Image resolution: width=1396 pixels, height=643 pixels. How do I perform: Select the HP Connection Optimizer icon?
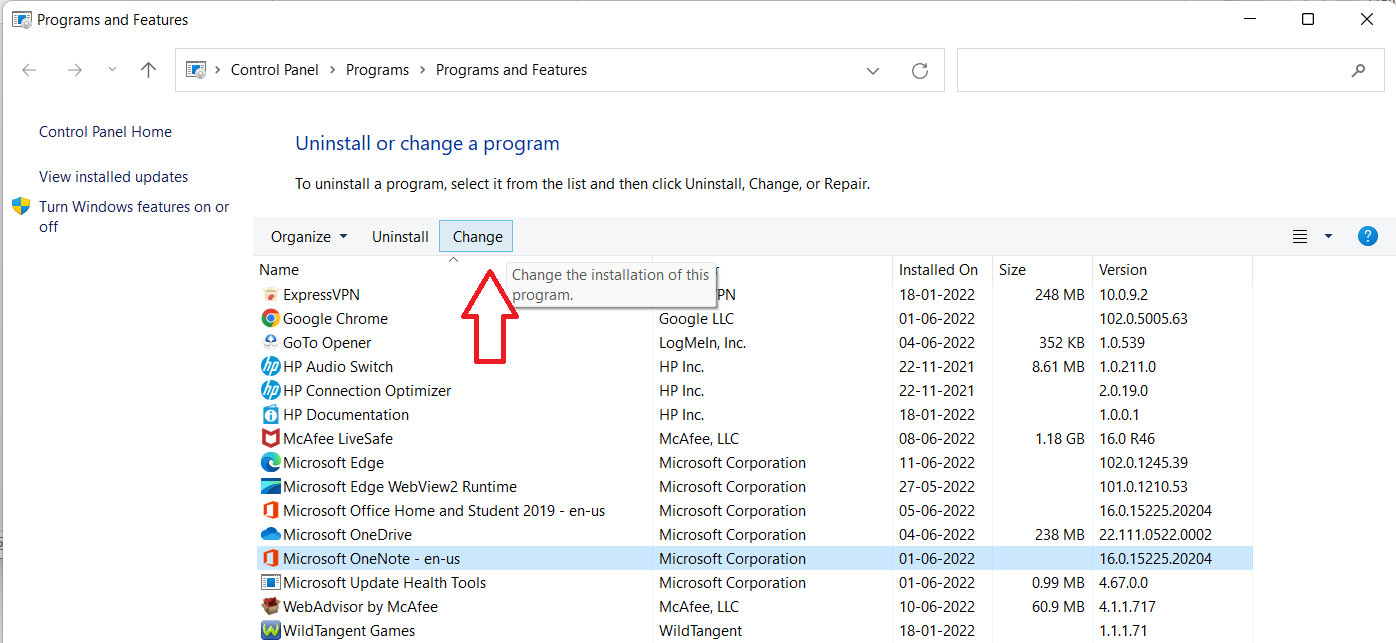pos(270,391)
